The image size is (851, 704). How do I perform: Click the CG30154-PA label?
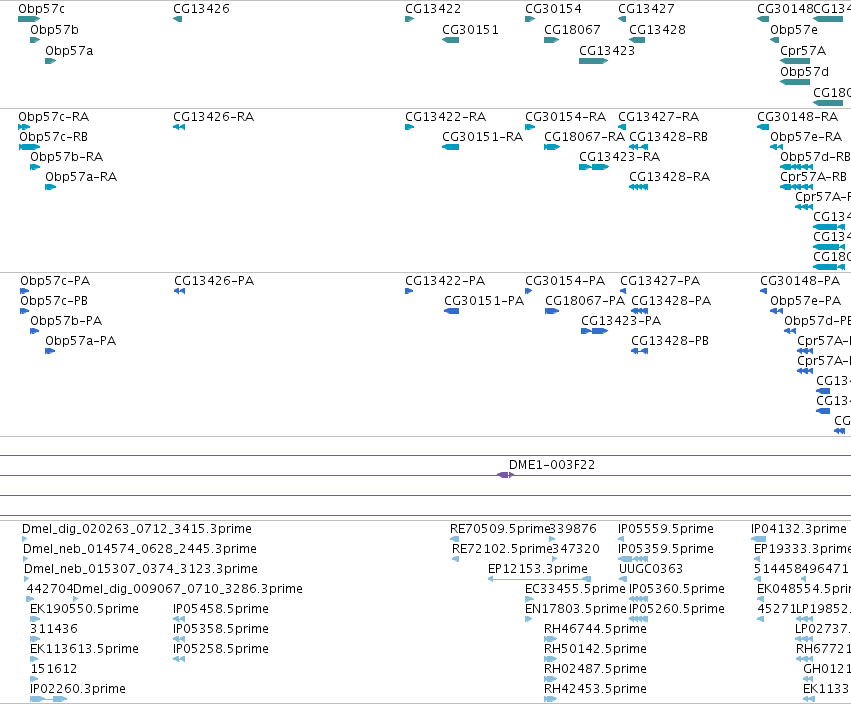point(565,281)
